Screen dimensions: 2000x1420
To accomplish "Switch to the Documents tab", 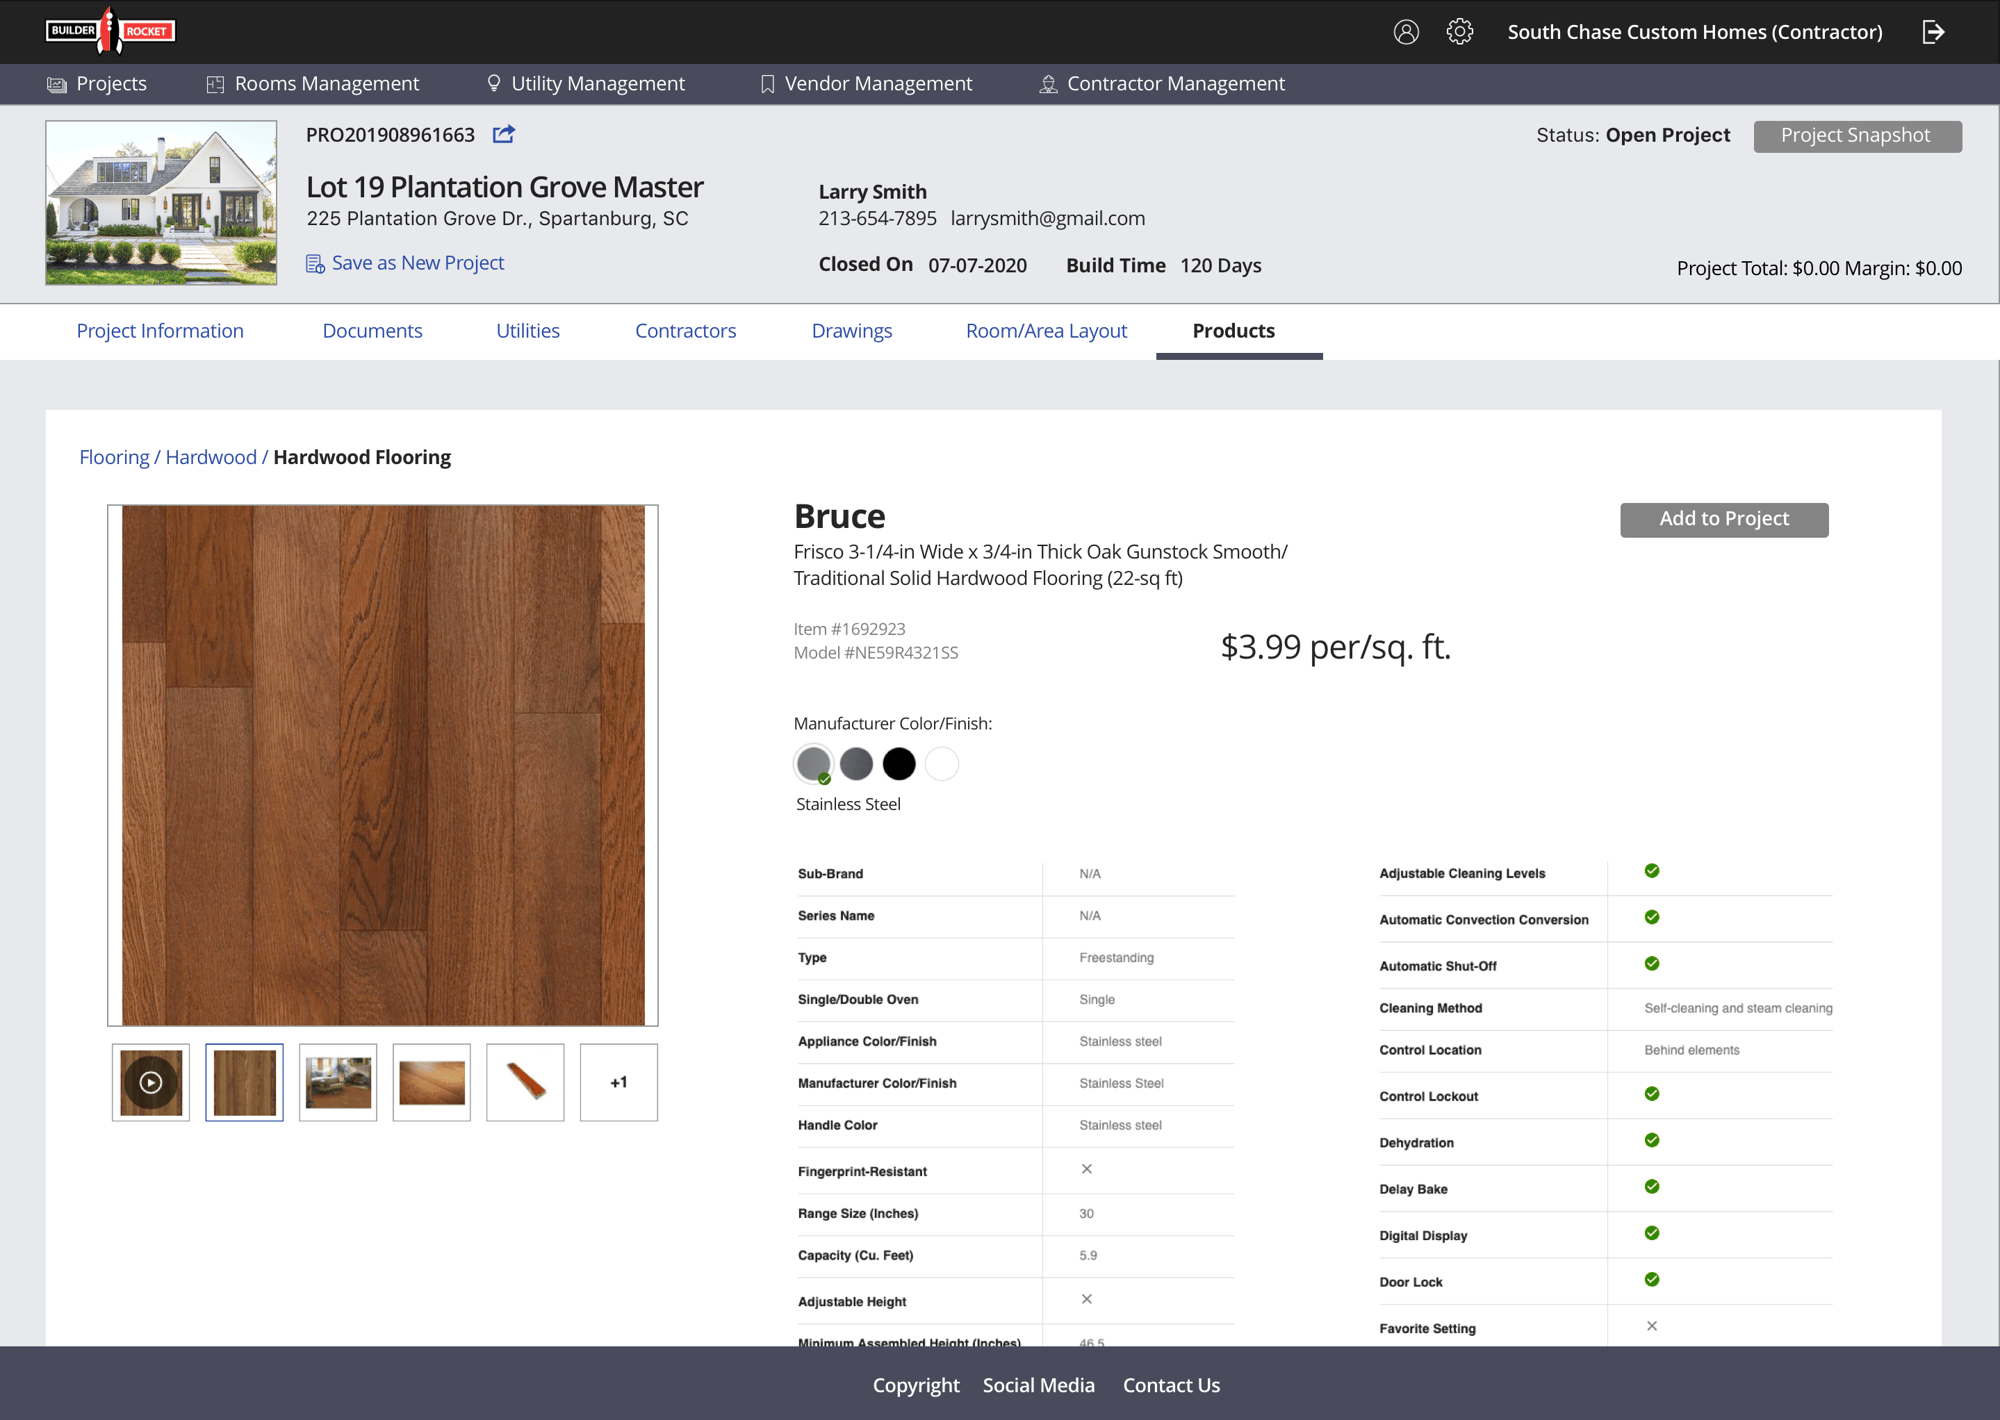I will 372,330.
